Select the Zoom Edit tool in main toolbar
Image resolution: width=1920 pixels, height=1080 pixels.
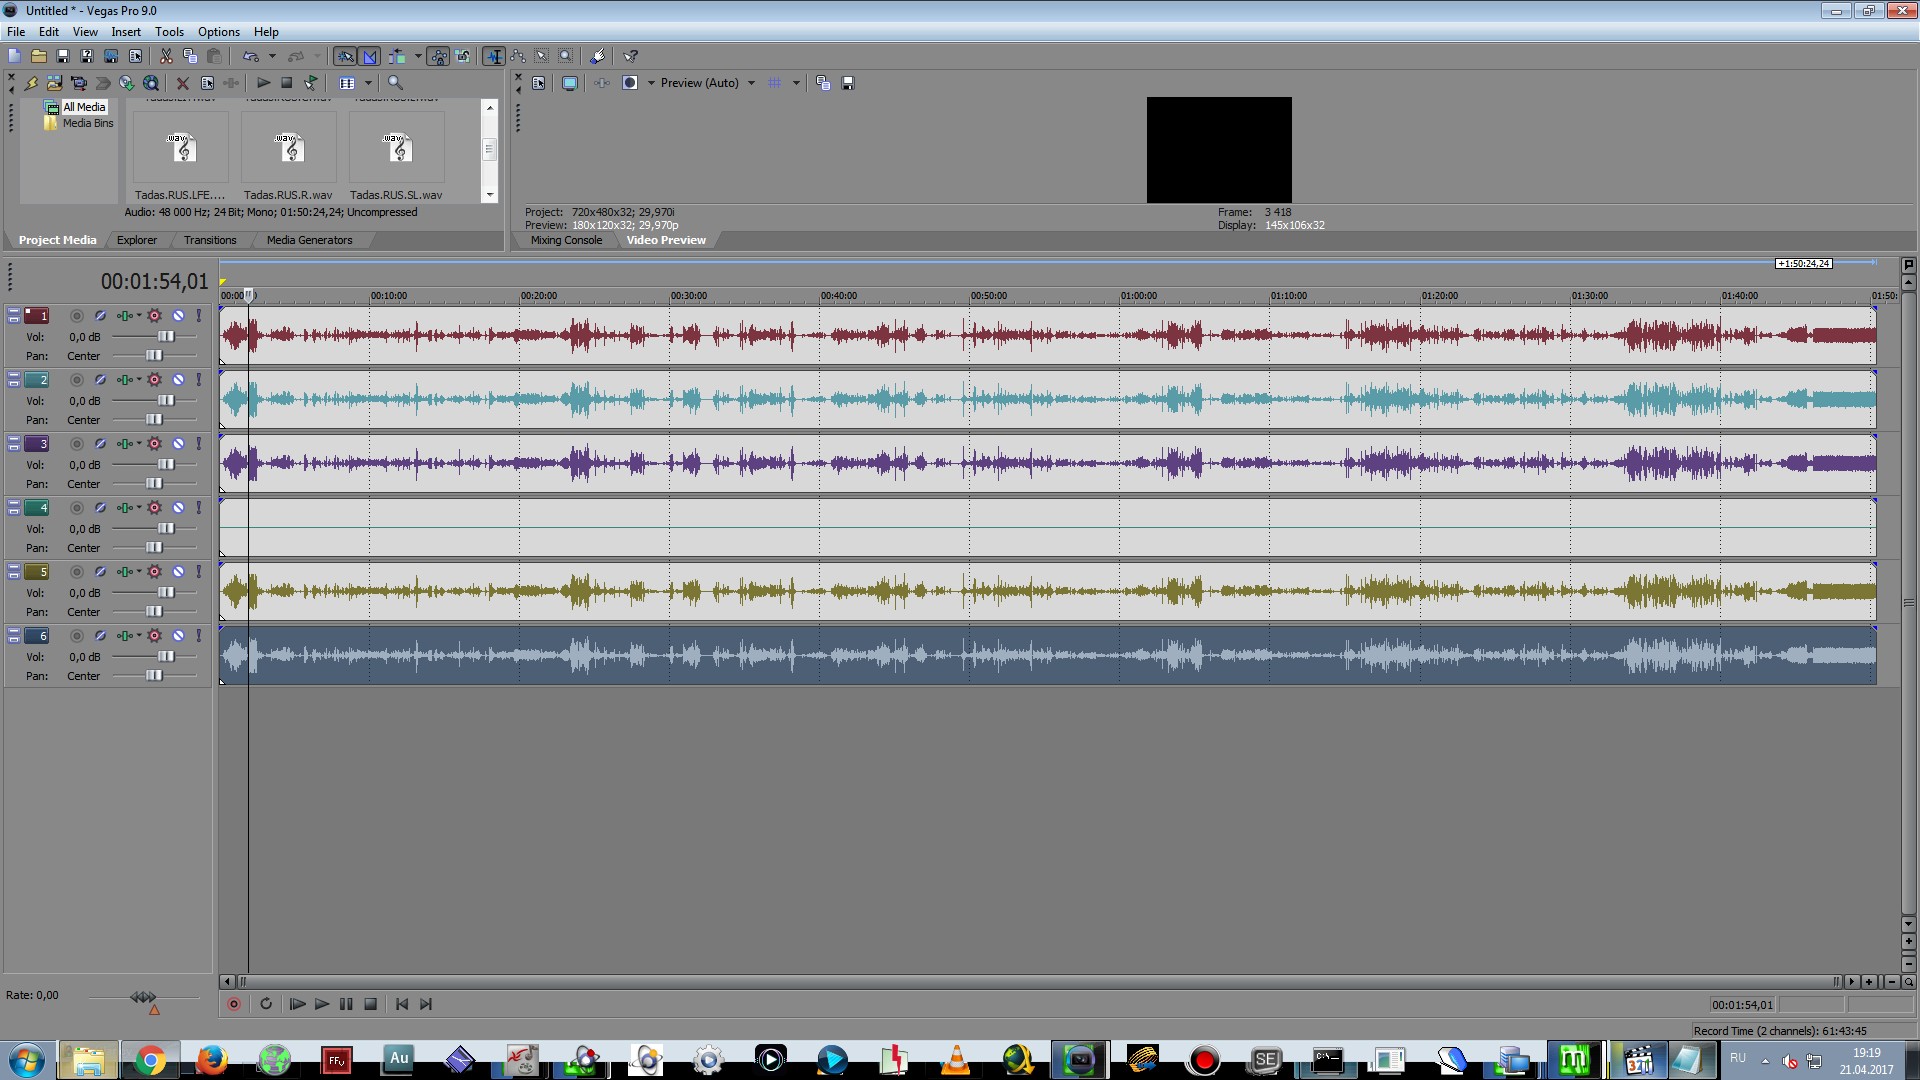[x=566, y=56]
